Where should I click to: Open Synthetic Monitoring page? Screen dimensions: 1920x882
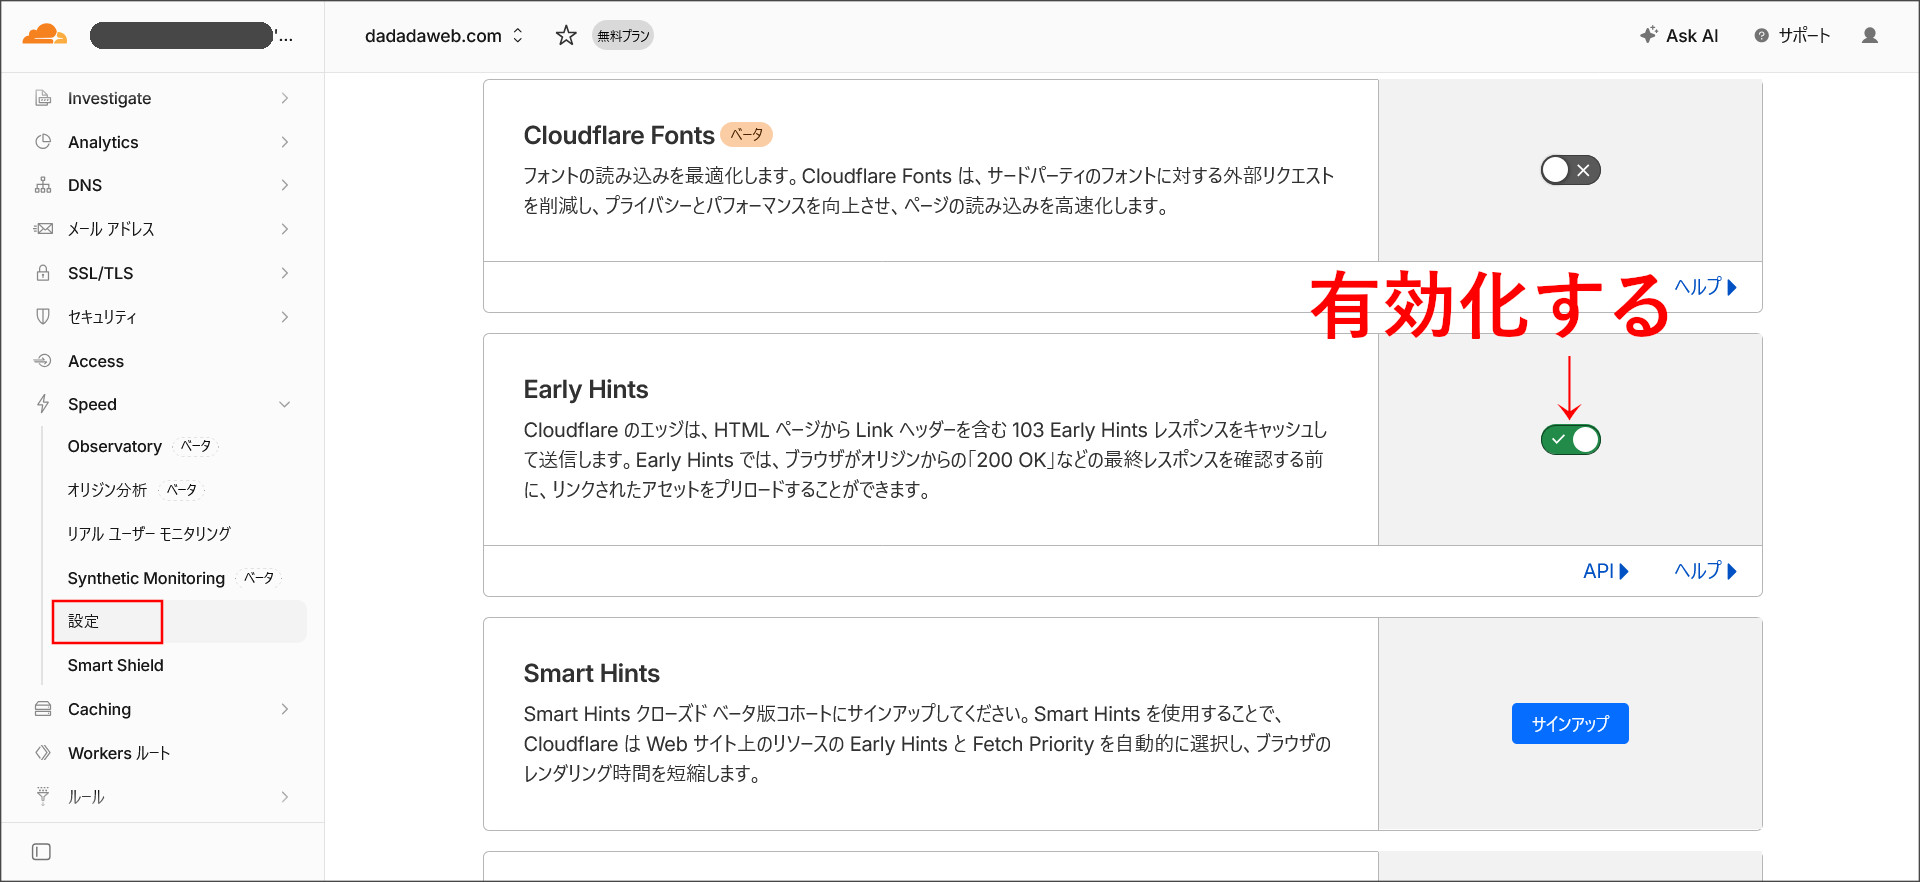click(x=146, y=578)
